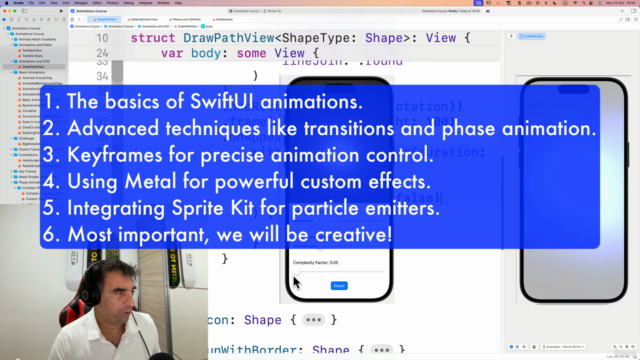Go forward with the editor forward arrow

[x=84, y=19]
